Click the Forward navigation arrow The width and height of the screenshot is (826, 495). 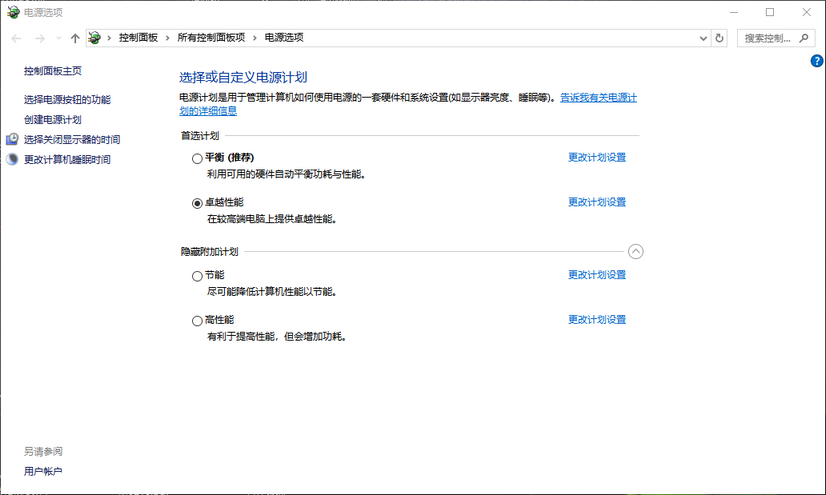[40, 38]
